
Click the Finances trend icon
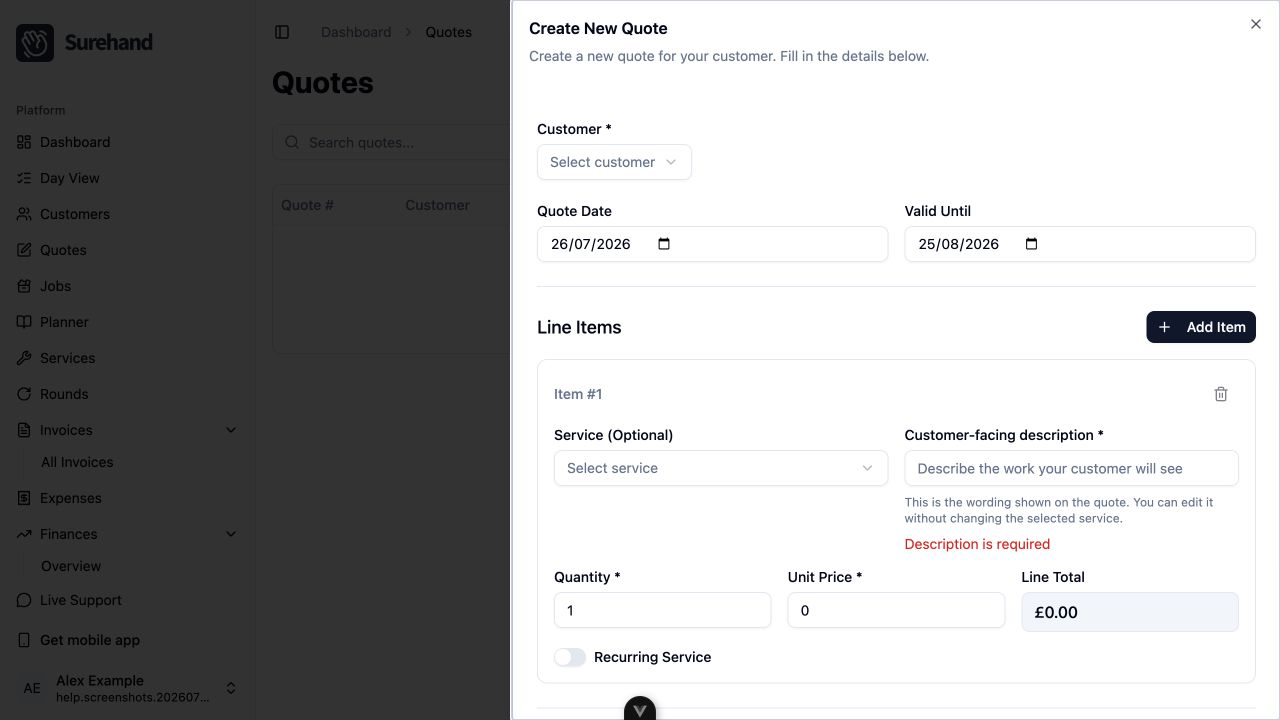24,534
